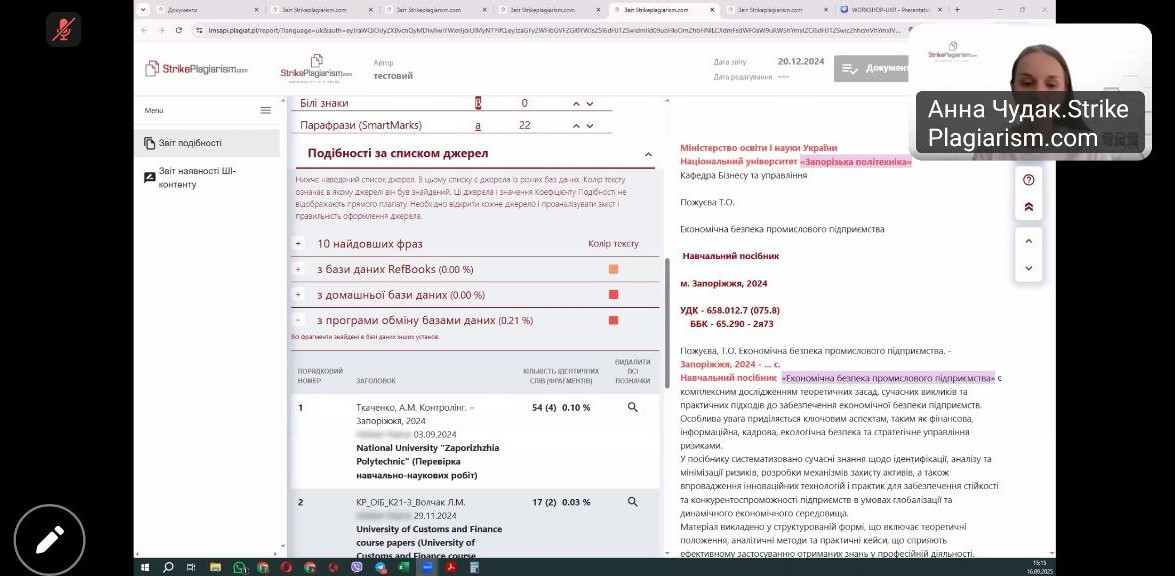
Task: Open Excel from the taskbar
Action: (403, 567)
